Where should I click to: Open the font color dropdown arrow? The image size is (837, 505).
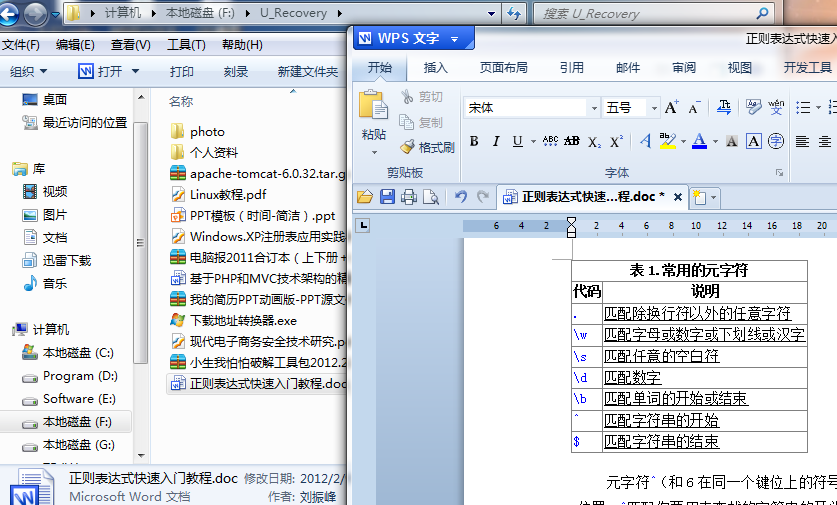[x=715, y=142]
